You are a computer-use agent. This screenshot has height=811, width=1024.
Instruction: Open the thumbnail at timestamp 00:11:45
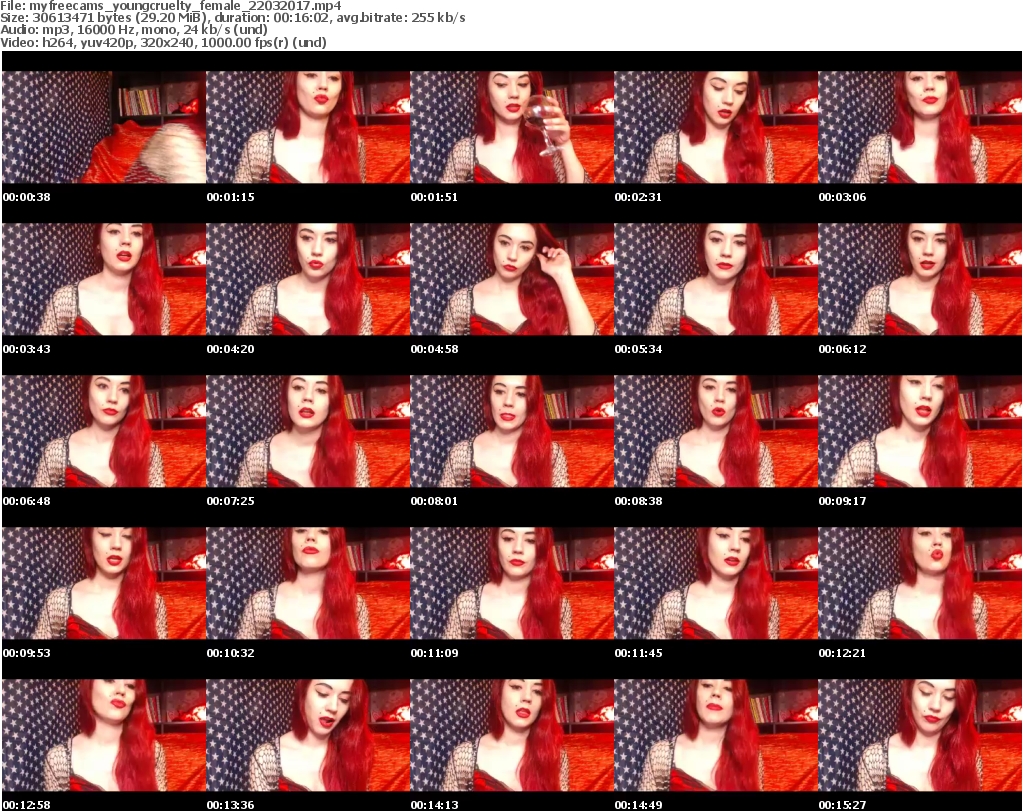(x=716, y=584)
